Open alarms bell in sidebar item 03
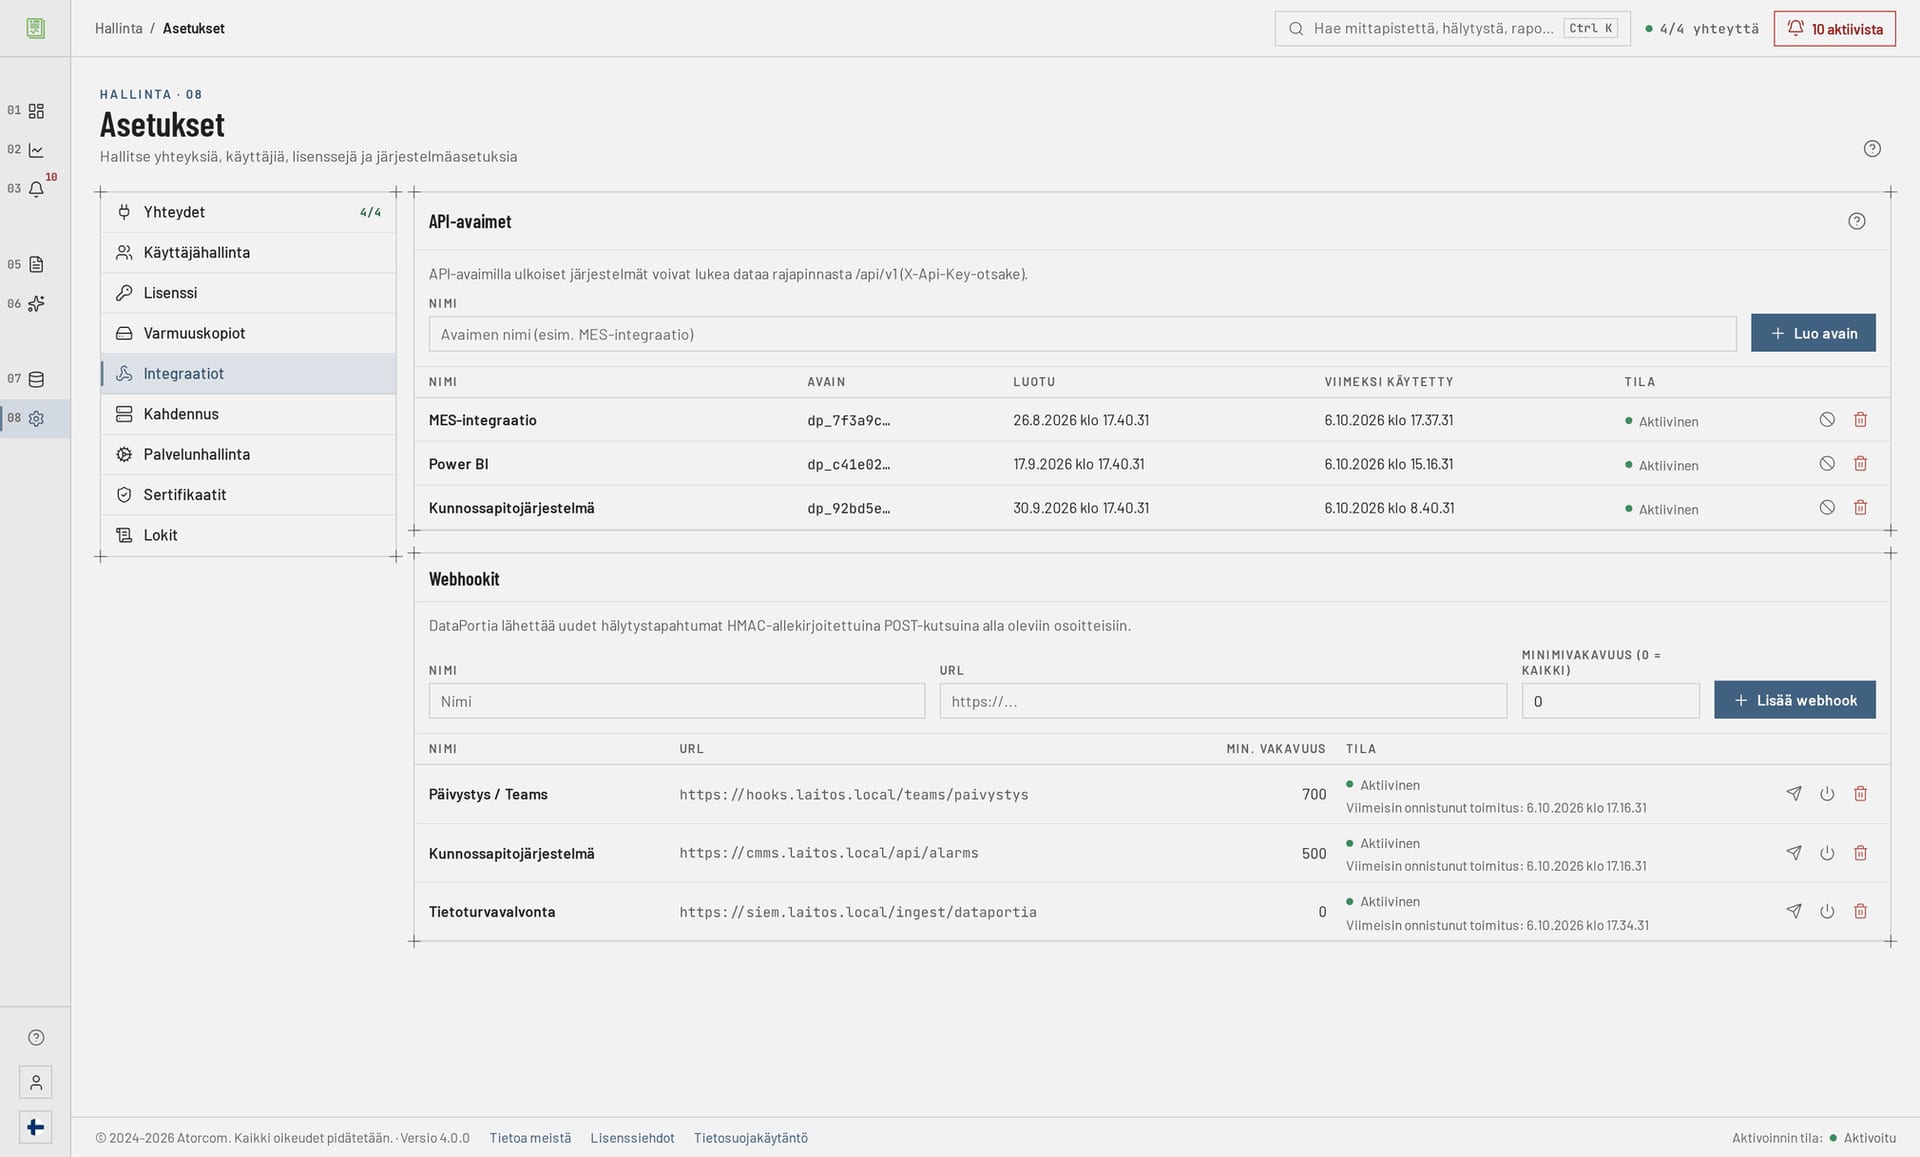The width and height of the screenshot is (1920, 1157). pyautogui.click(x=35, y=189)
